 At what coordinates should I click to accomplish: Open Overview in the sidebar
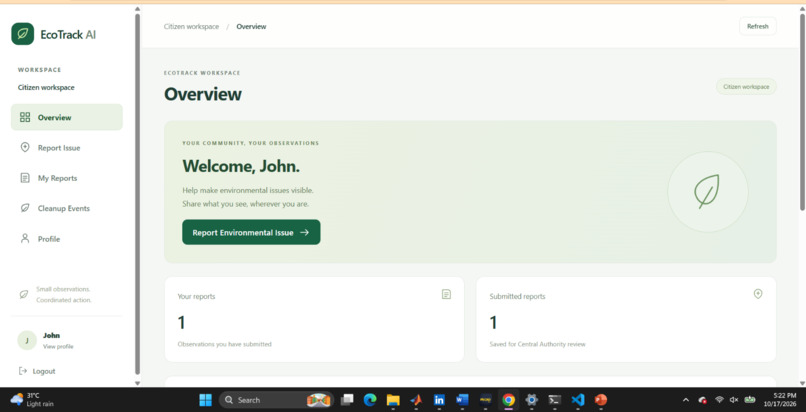67,117
